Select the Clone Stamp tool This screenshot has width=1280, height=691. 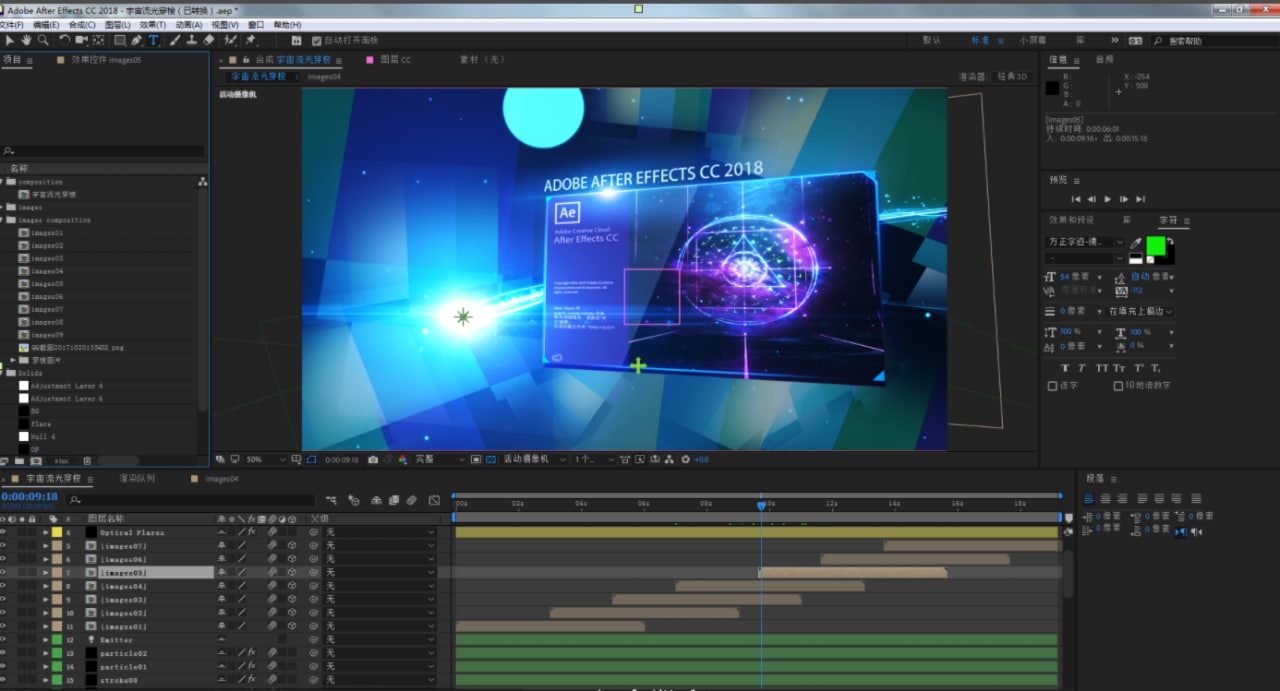(x=192, y=41)
